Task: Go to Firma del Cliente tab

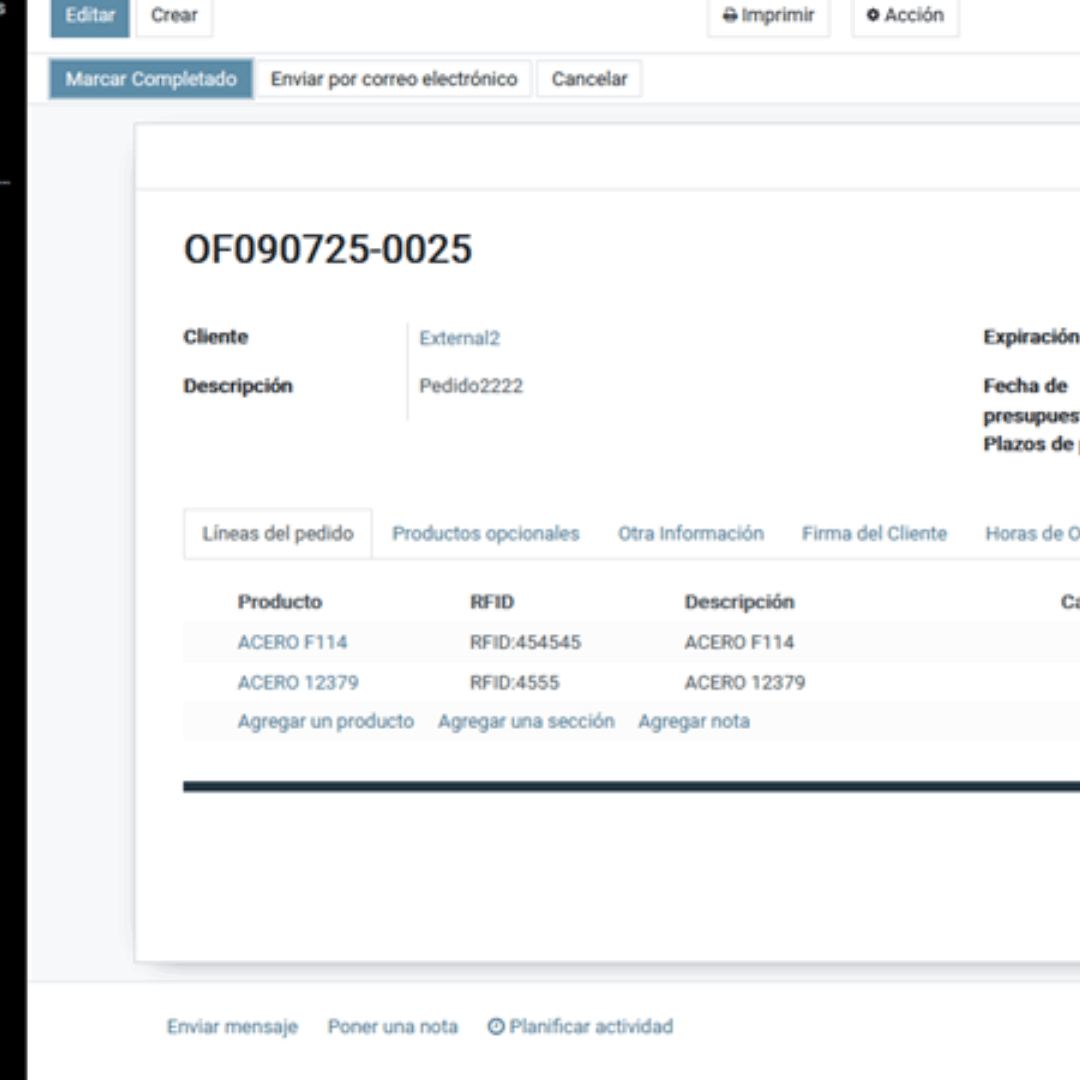Action: (x=873, y=534)
